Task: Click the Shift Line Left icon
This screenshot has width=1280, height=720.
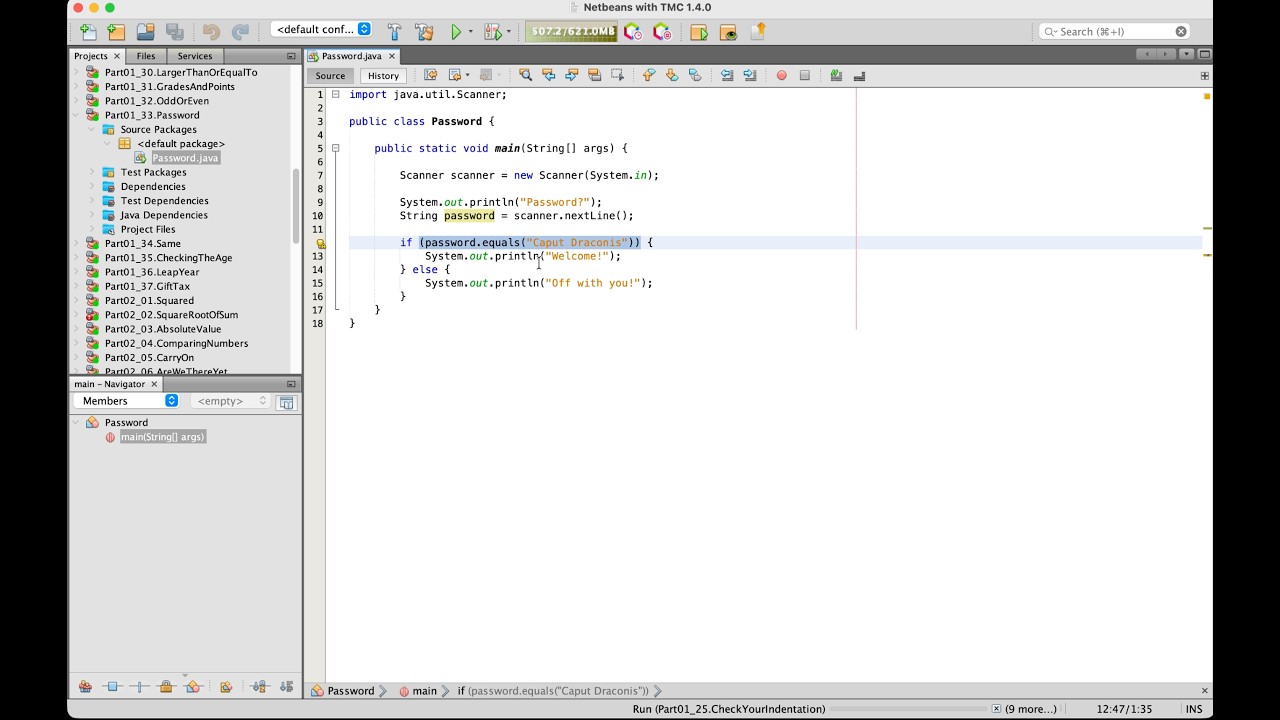Action: pyautogui.click(x=727, y=75)
